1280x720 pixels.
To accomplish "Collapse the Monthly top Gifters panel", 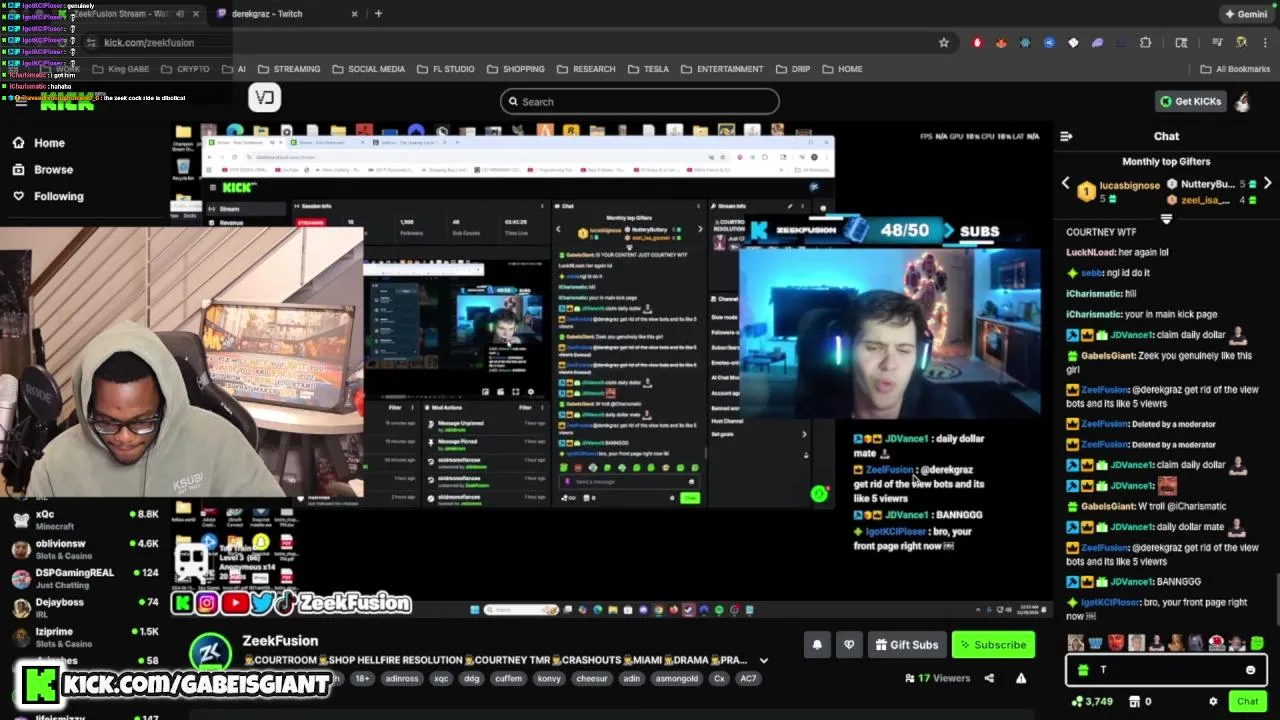I will (1166, 218).
